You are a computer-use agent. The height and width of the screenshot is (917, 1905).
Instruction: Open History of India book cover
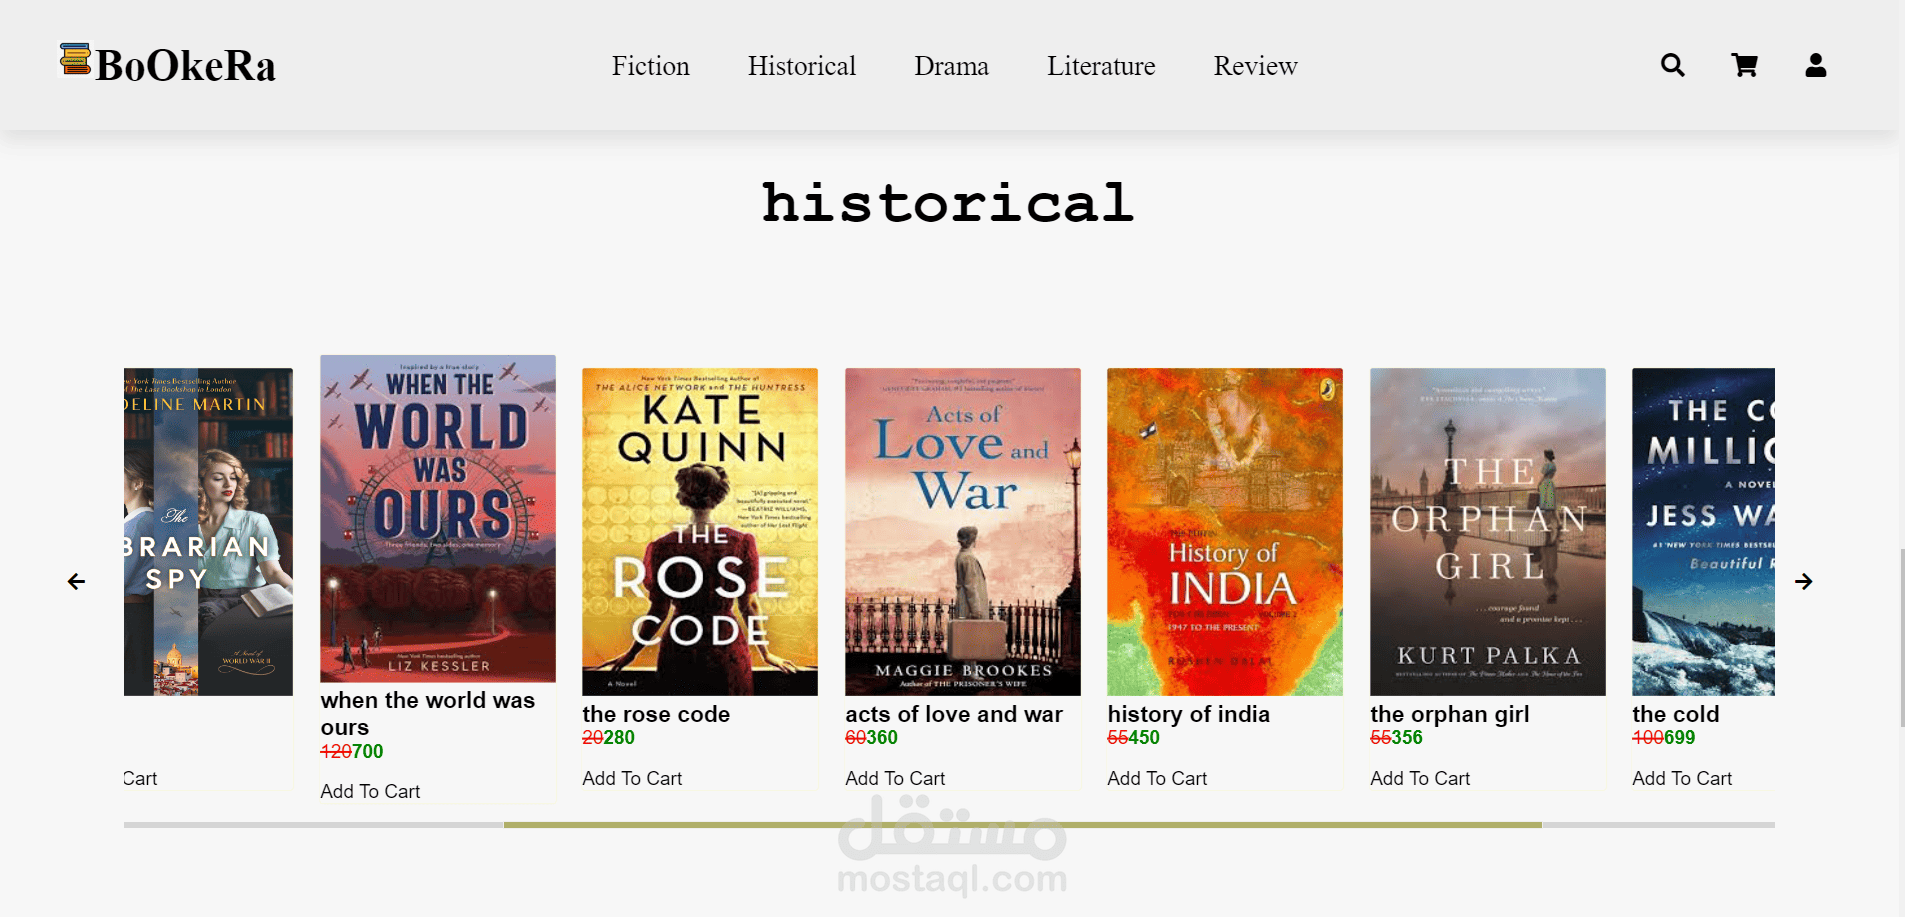pyautogui.click(x=1225, y=532)
